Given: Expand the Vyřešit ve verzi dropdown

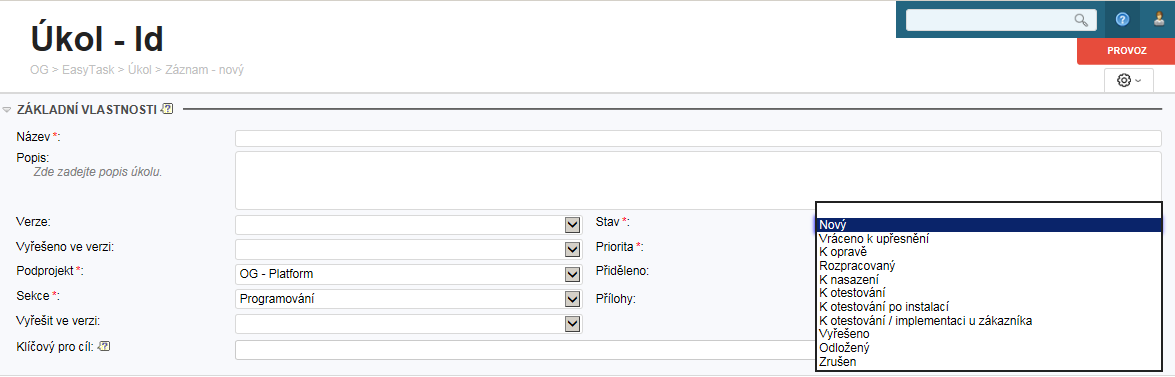Looking at the screenshot, I should (573, 324).
